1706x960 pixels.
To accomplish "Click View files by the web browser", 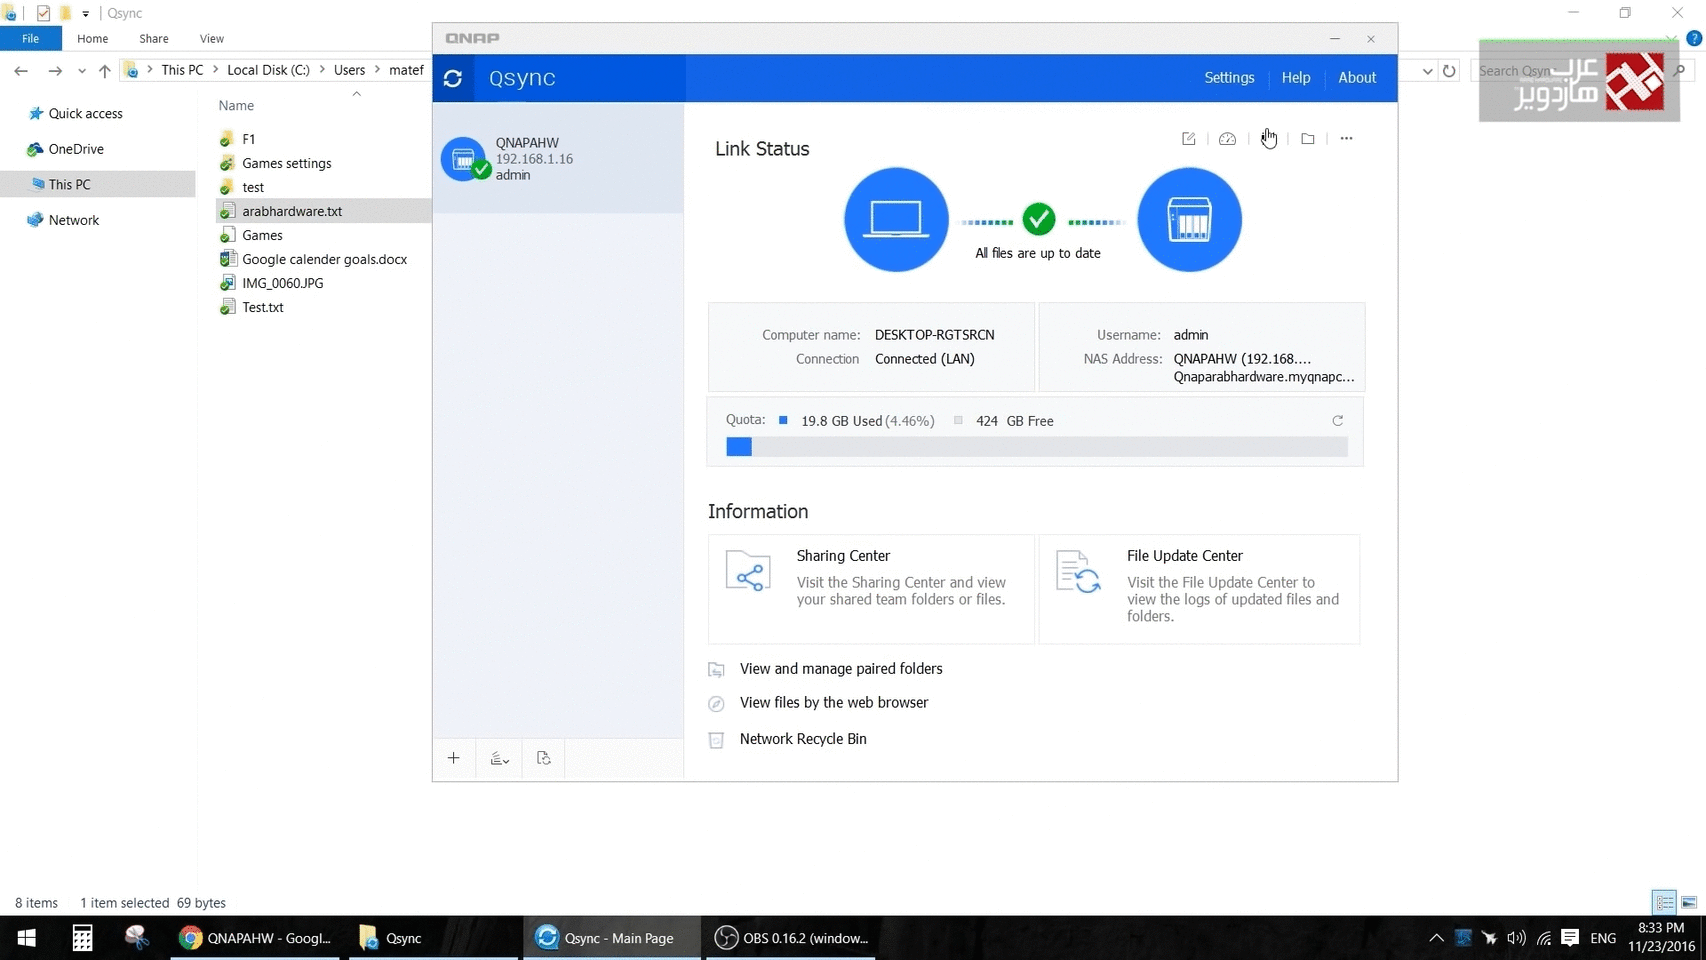I will pyautogui.click(x=834, y=703).
